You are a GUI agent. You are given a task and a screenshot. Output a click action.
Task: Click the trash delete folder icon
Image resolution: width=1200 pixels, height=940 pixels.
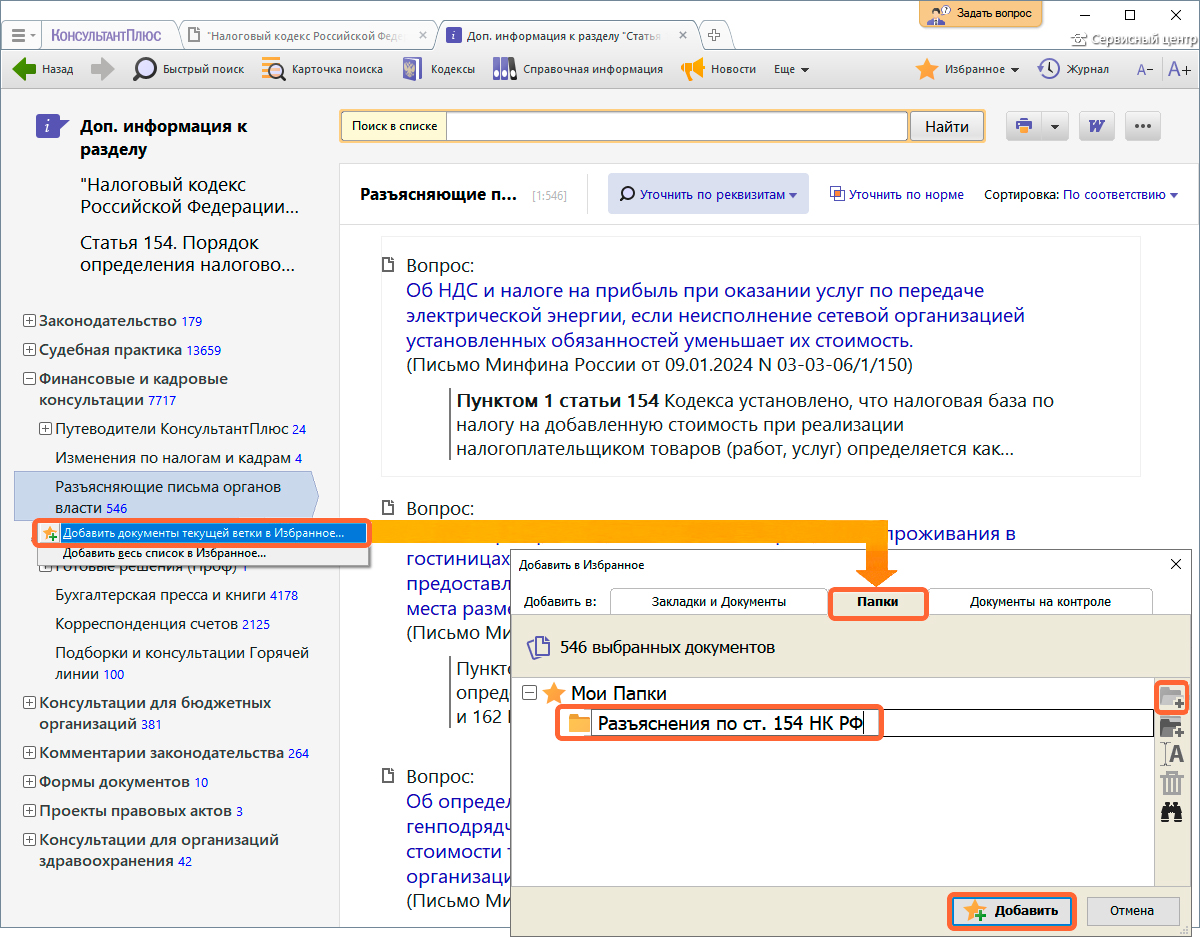1171,783
